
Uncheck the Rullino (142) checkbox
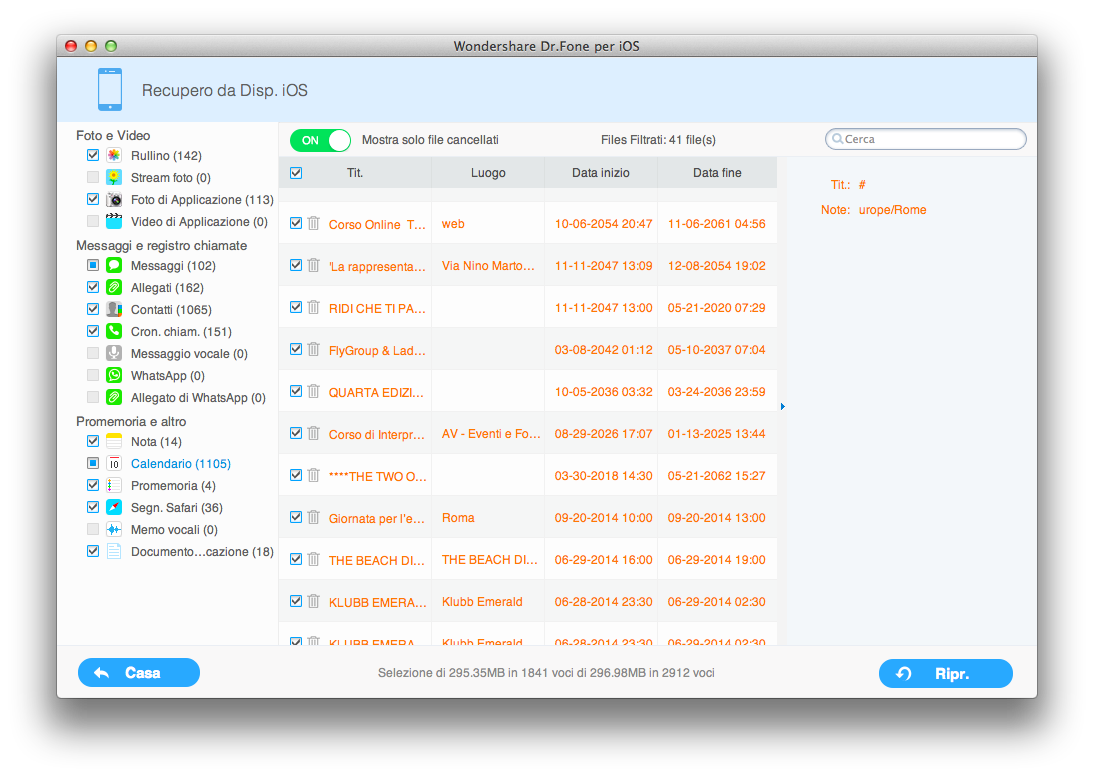93,155
